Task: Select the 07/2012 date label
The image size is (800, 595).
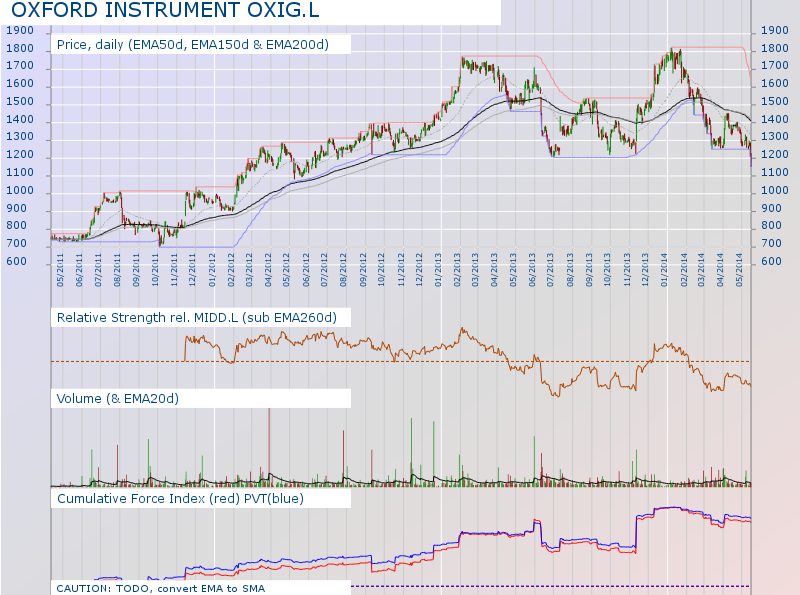Action: (324, 270)
